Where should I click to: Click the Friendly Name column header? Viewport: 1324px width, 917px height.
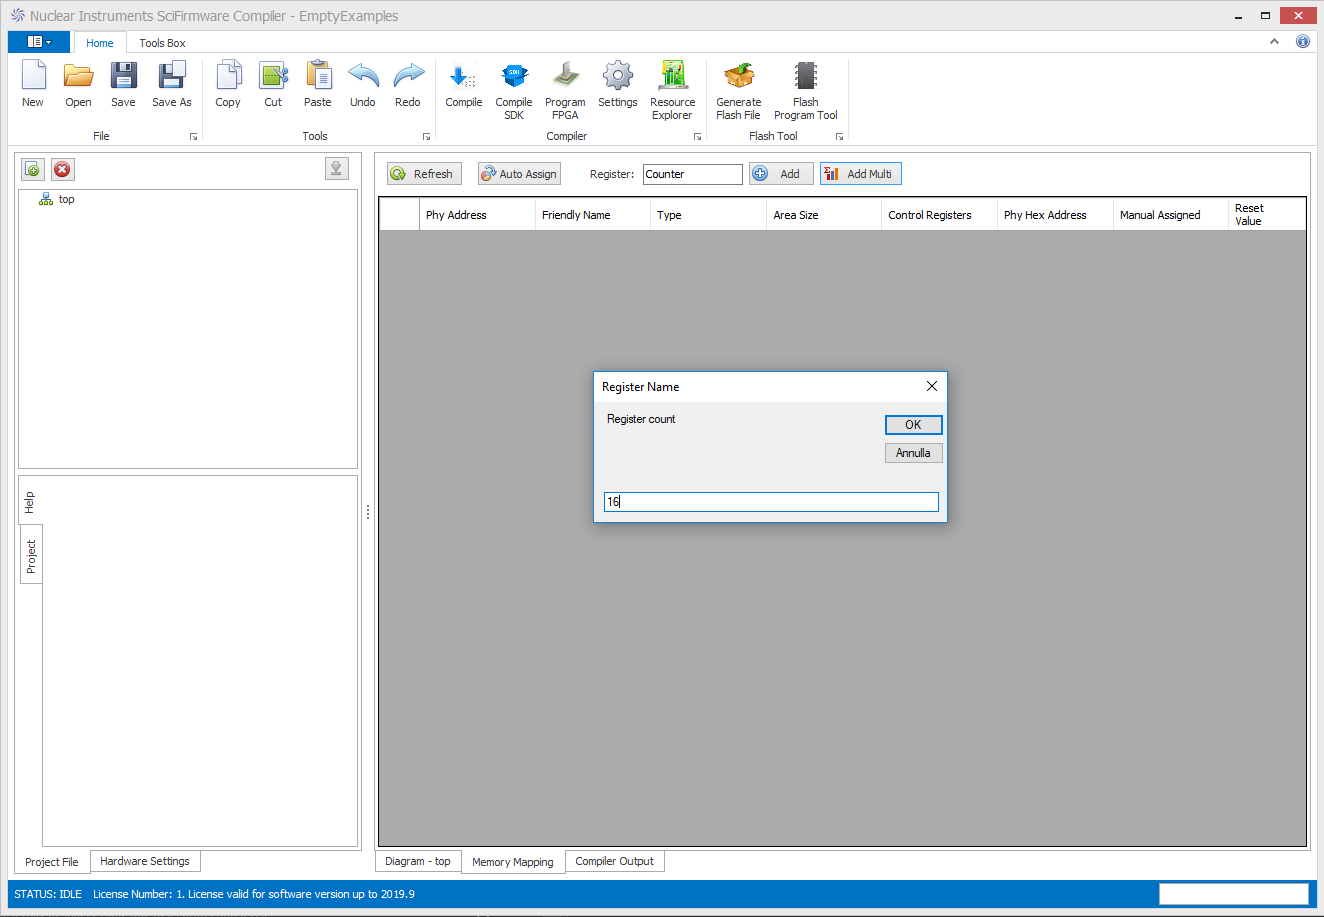coord(593,215)
